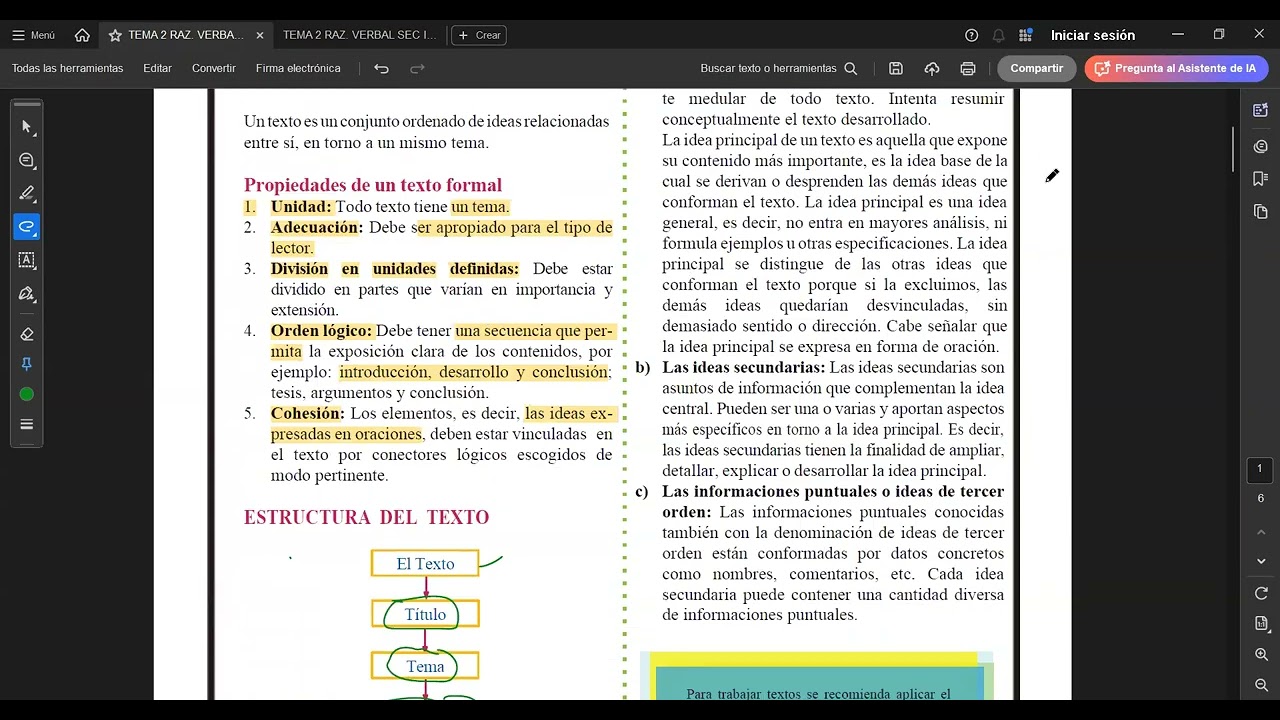The width and height of the screenshot is (1280, 720).
Task: Redo the last action
Action: tap(417, 68)
